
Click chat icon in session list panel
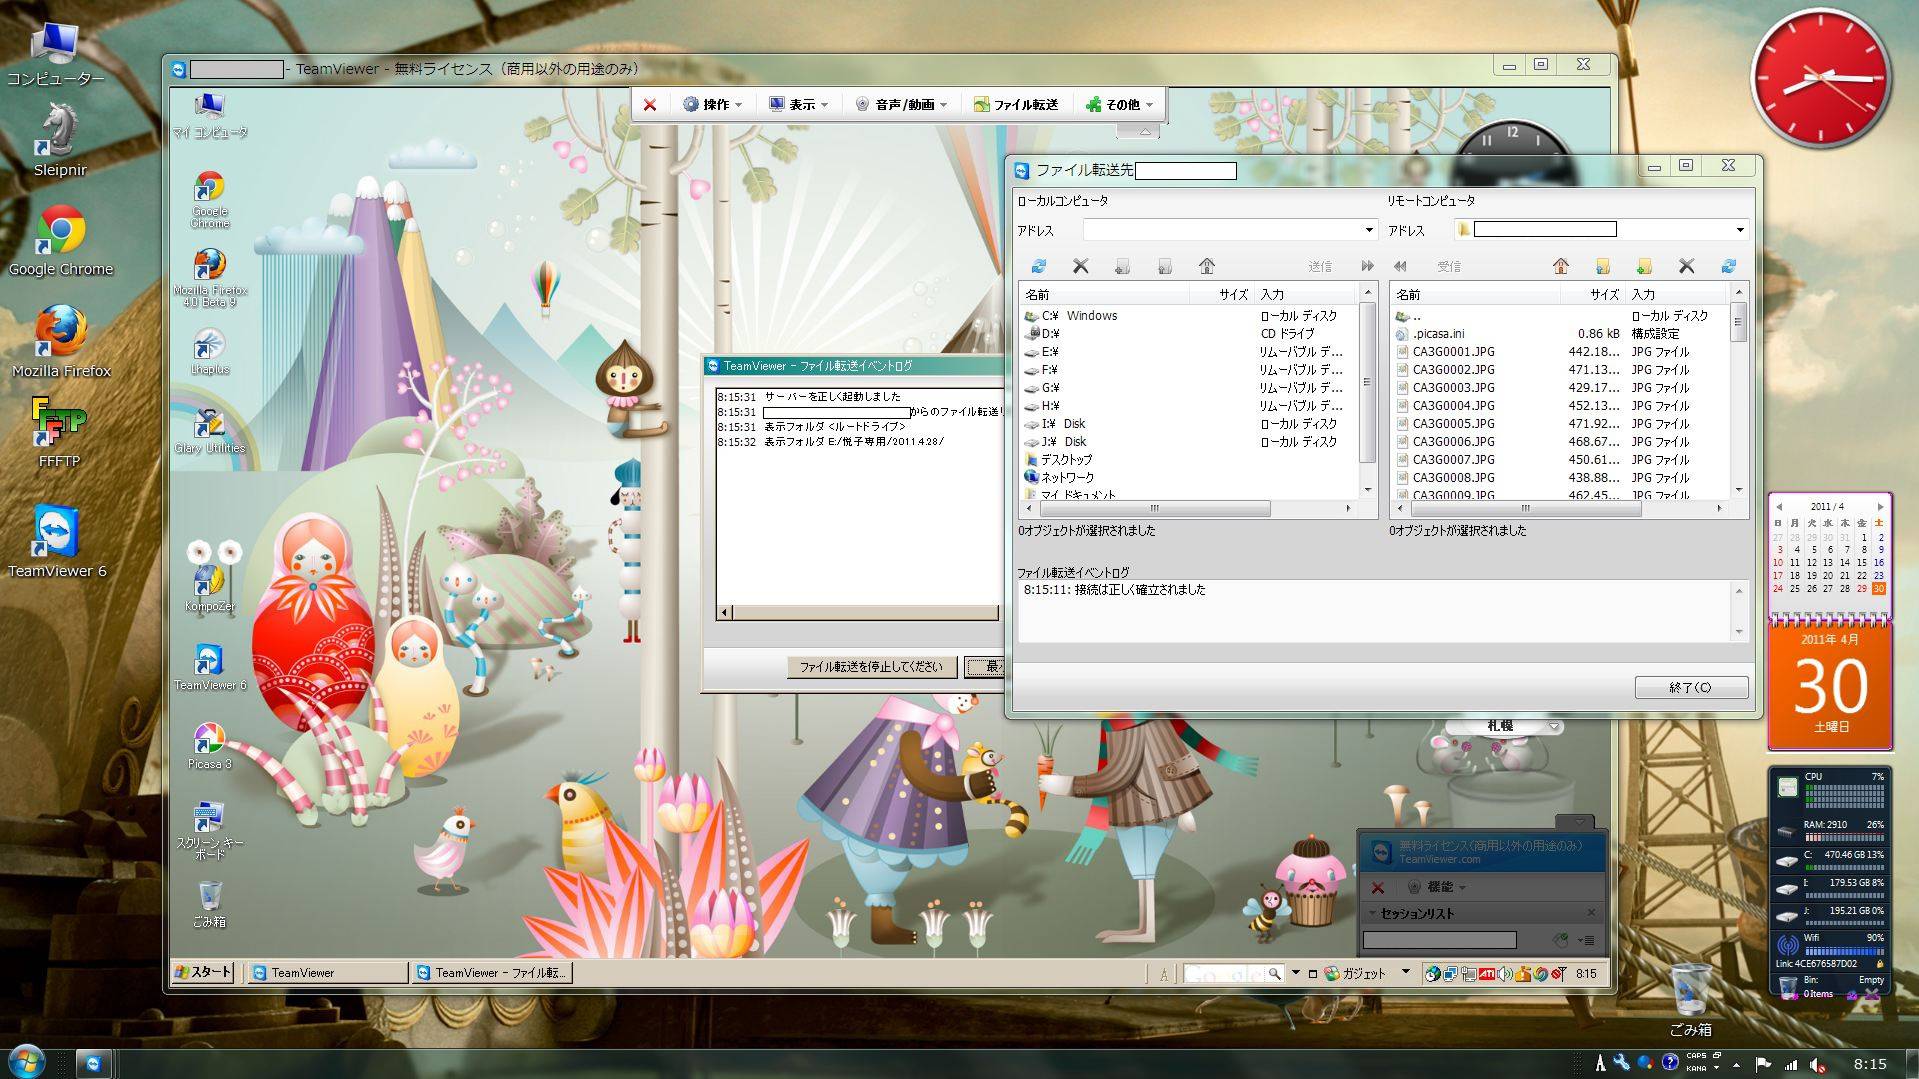1560,940
